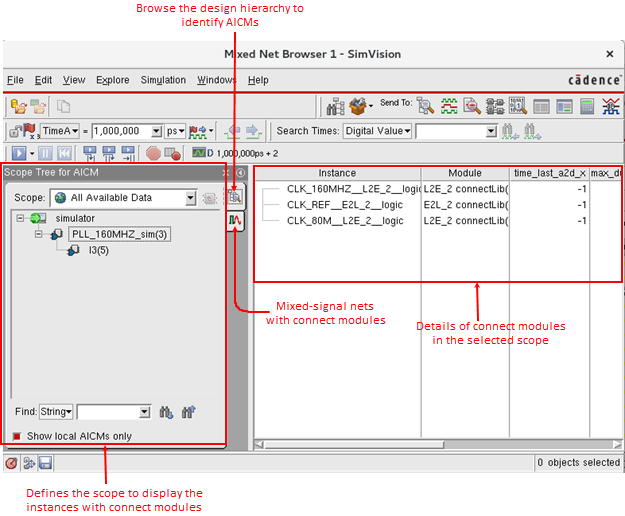This screenshot has width=625, height=516.
Task: Pause the simulation
Action: click(45, 153)
